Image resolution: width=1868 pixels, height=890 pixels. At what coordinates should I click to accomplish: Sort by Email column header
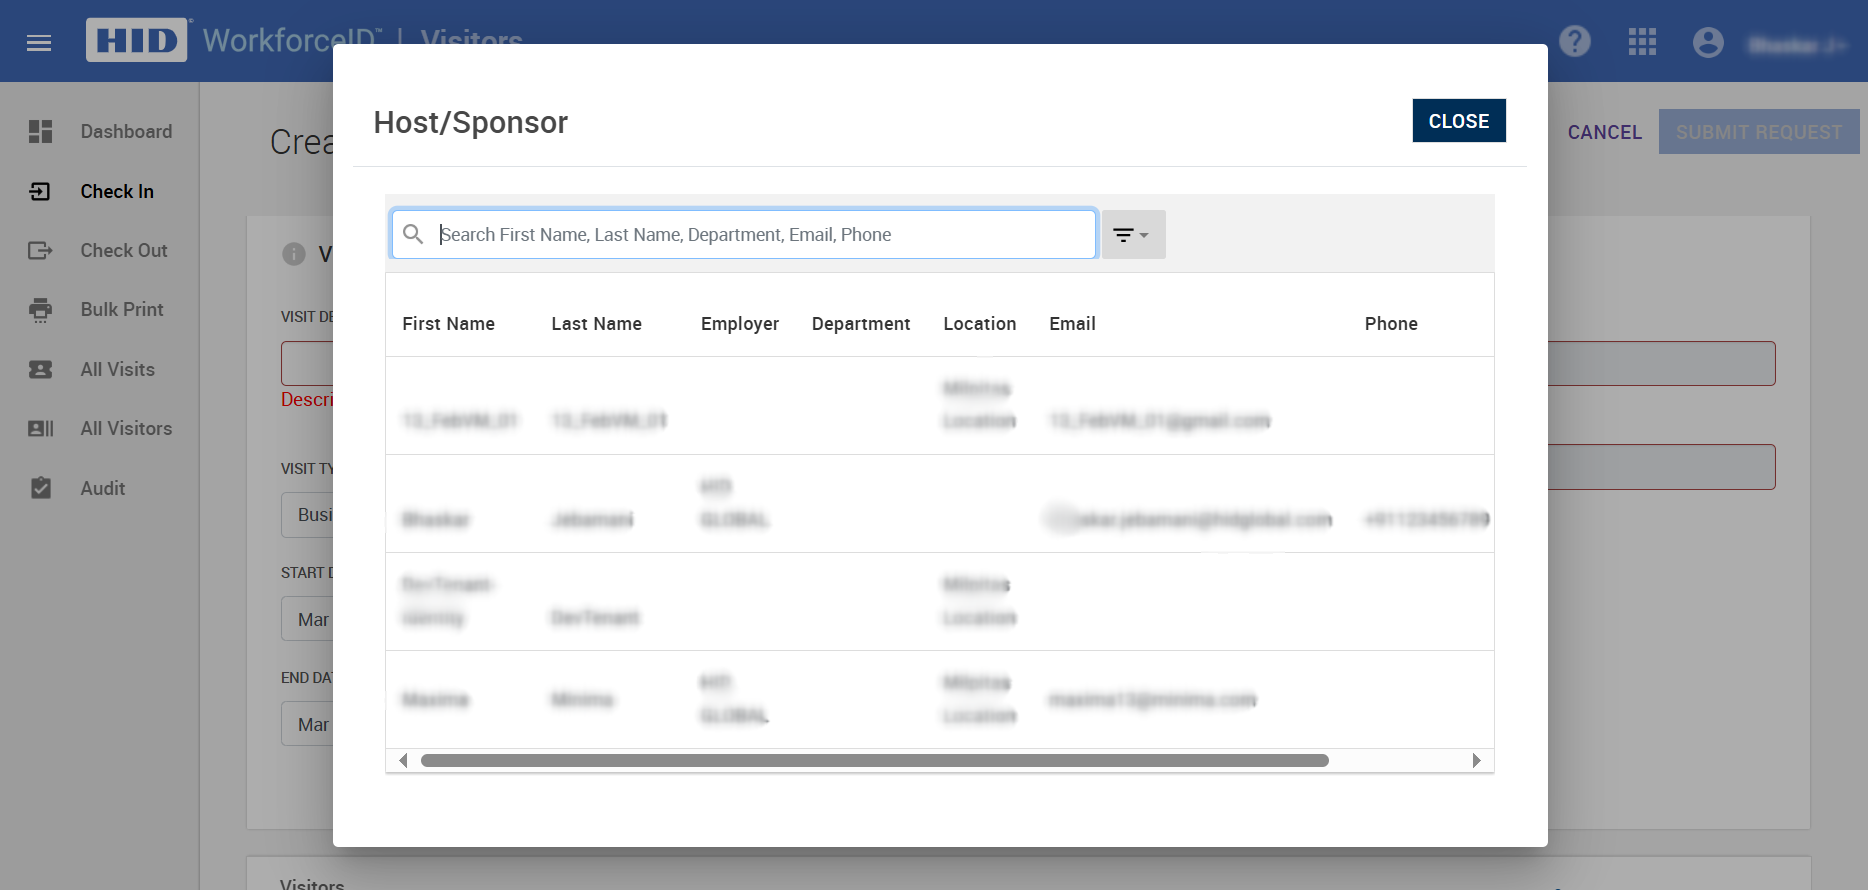(x=1072, y=324)
